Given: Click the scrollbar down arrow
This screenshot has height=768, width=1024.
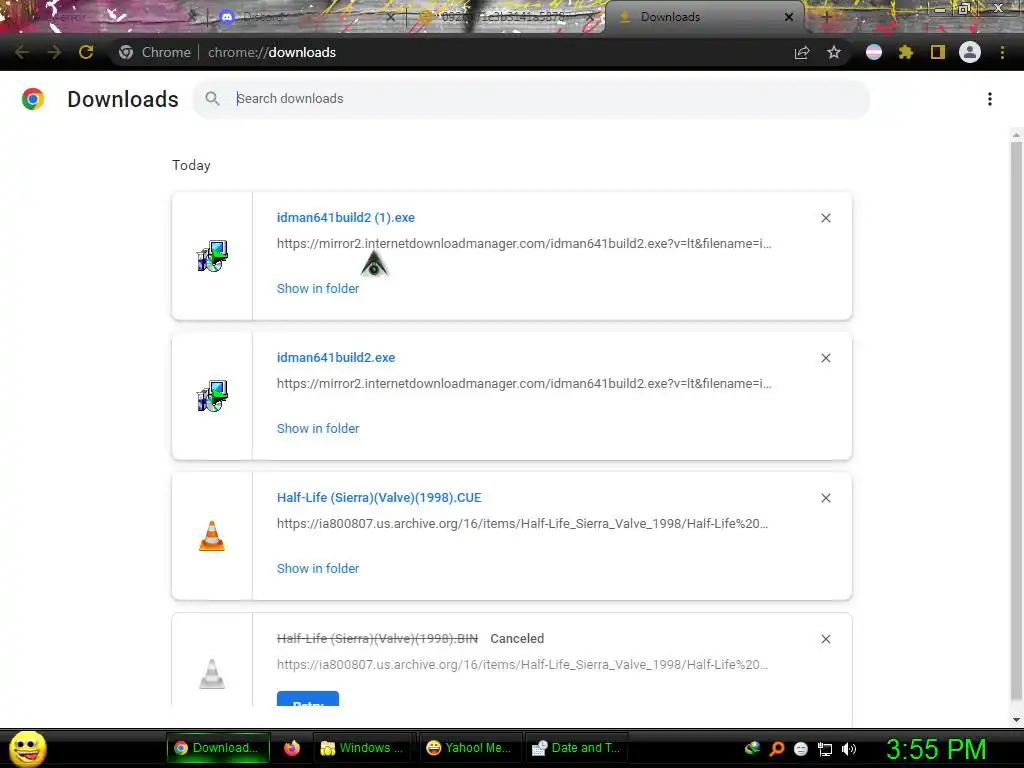Looking at the screenshot, I should [1016, 720].
